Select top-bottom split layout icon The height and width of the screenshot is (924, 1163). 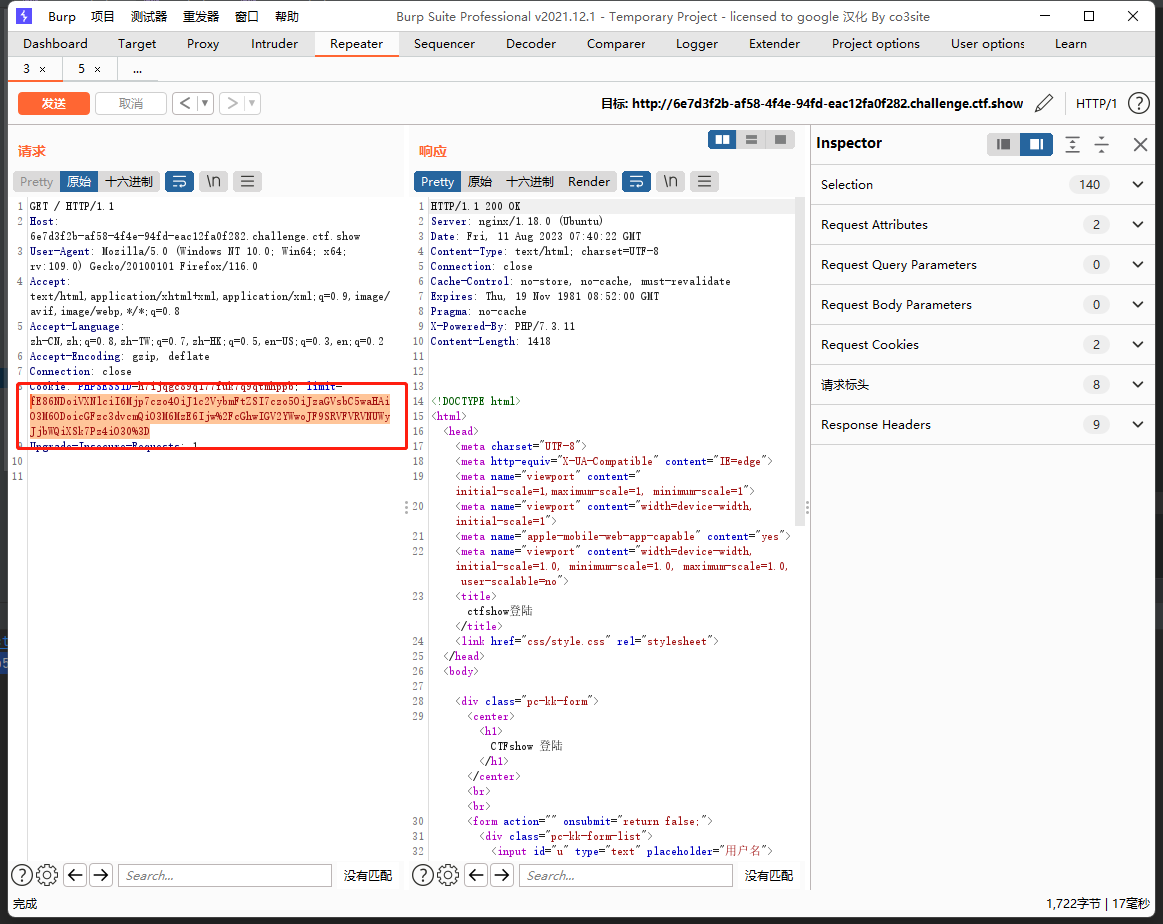[x=751, y=139]
